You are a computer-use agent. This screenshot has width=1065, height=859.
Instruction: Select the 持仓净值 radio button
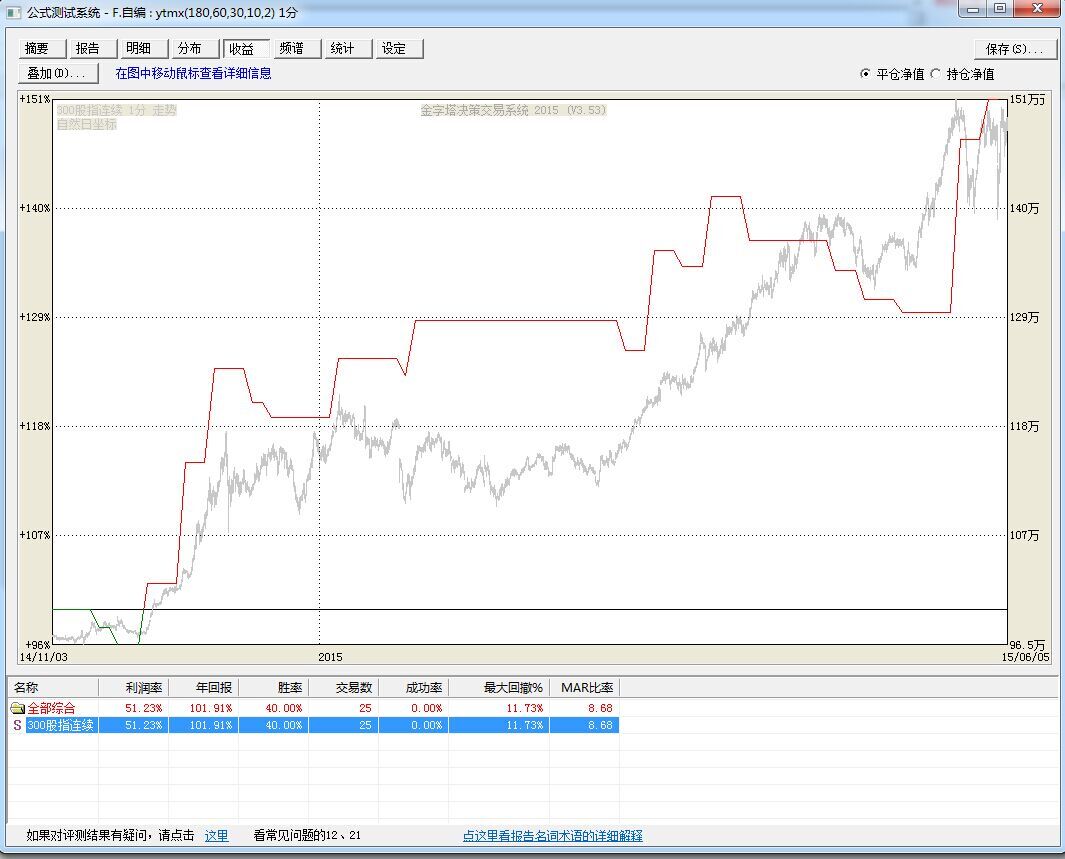tap(936, 74)
